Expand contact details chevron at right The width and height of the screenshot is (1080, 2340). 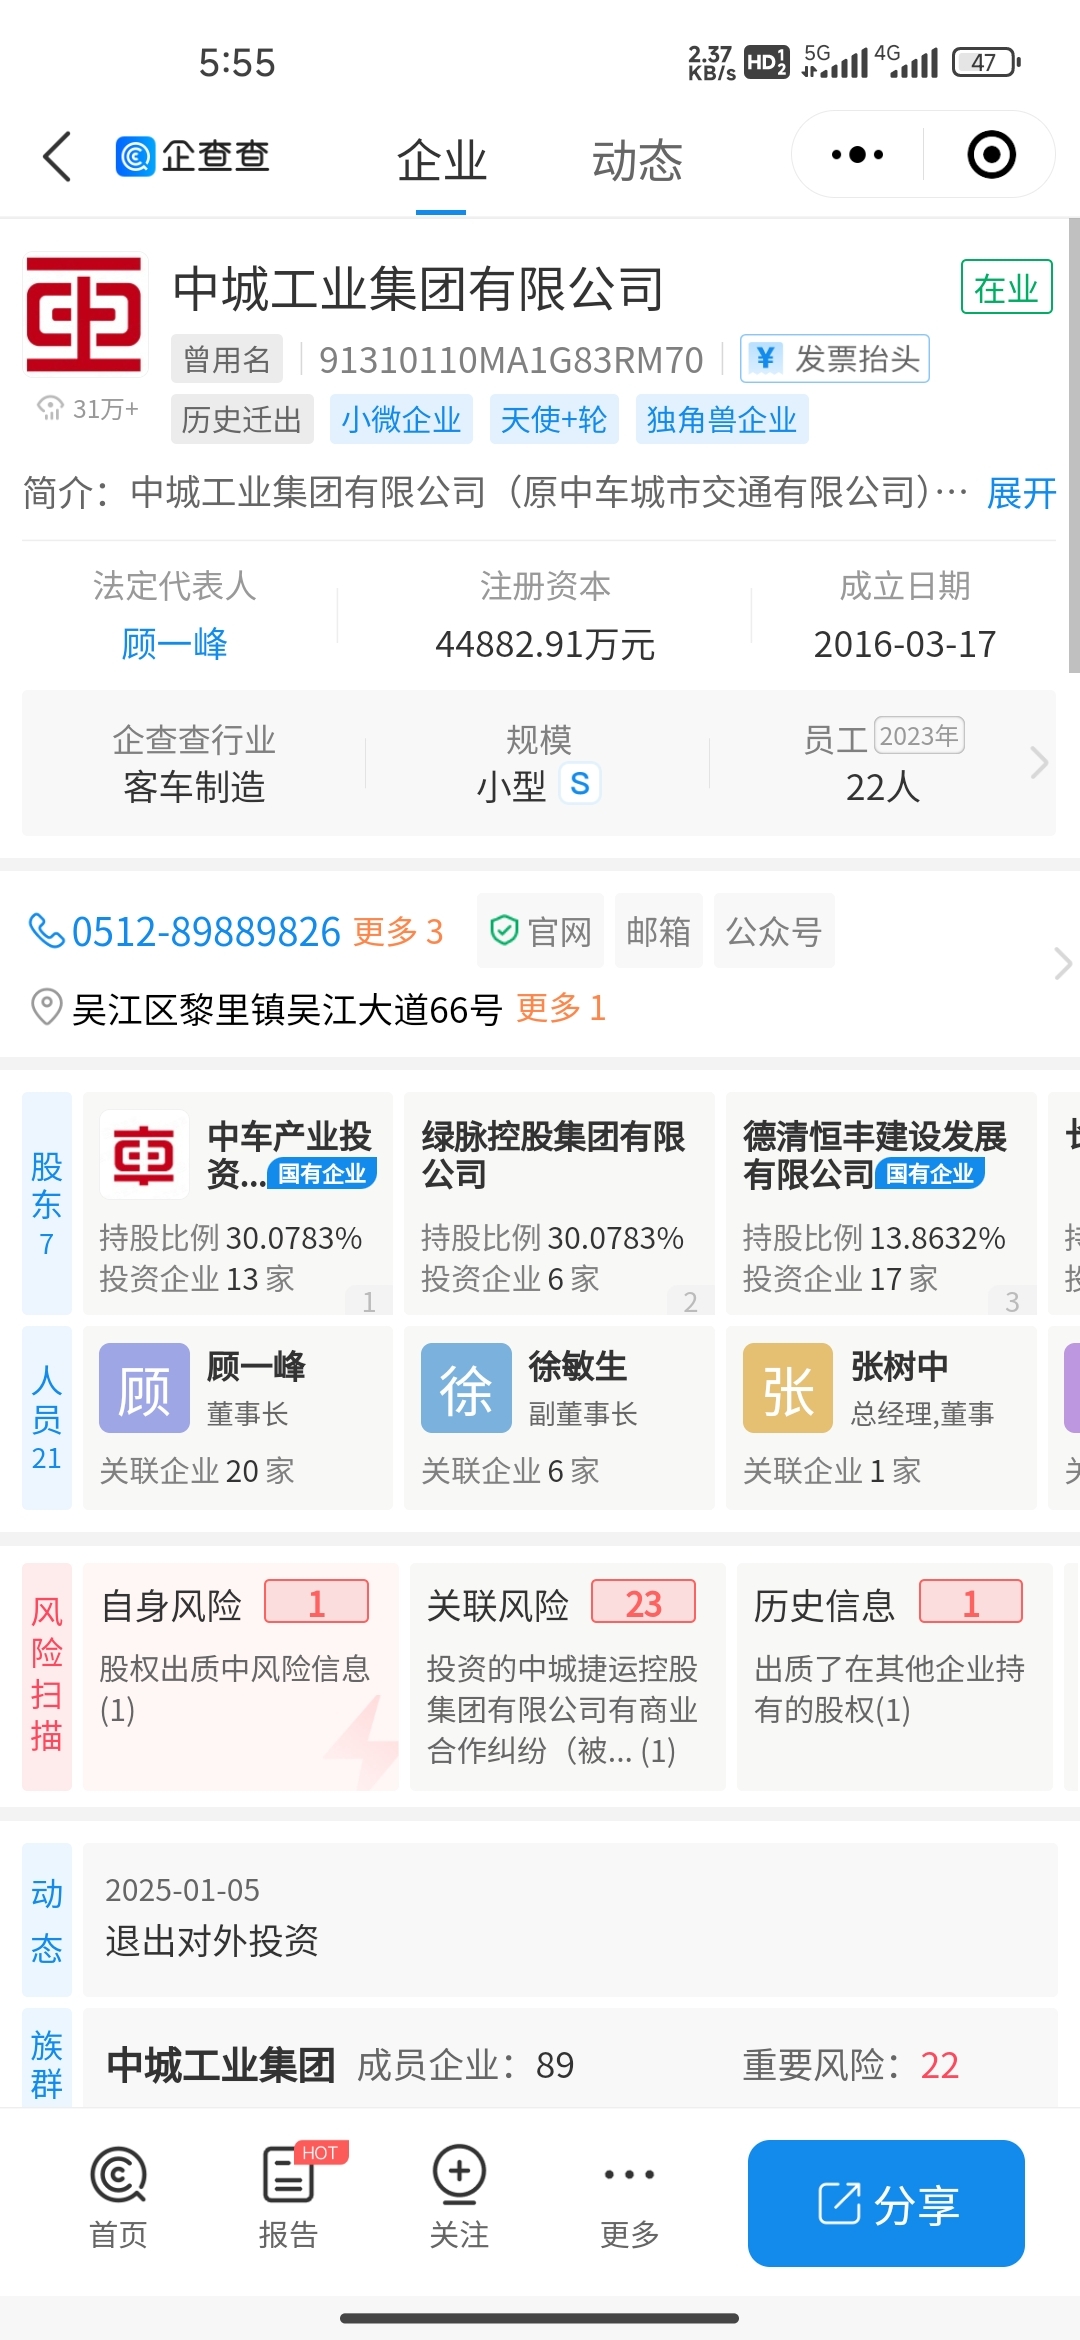point(1062,964)
